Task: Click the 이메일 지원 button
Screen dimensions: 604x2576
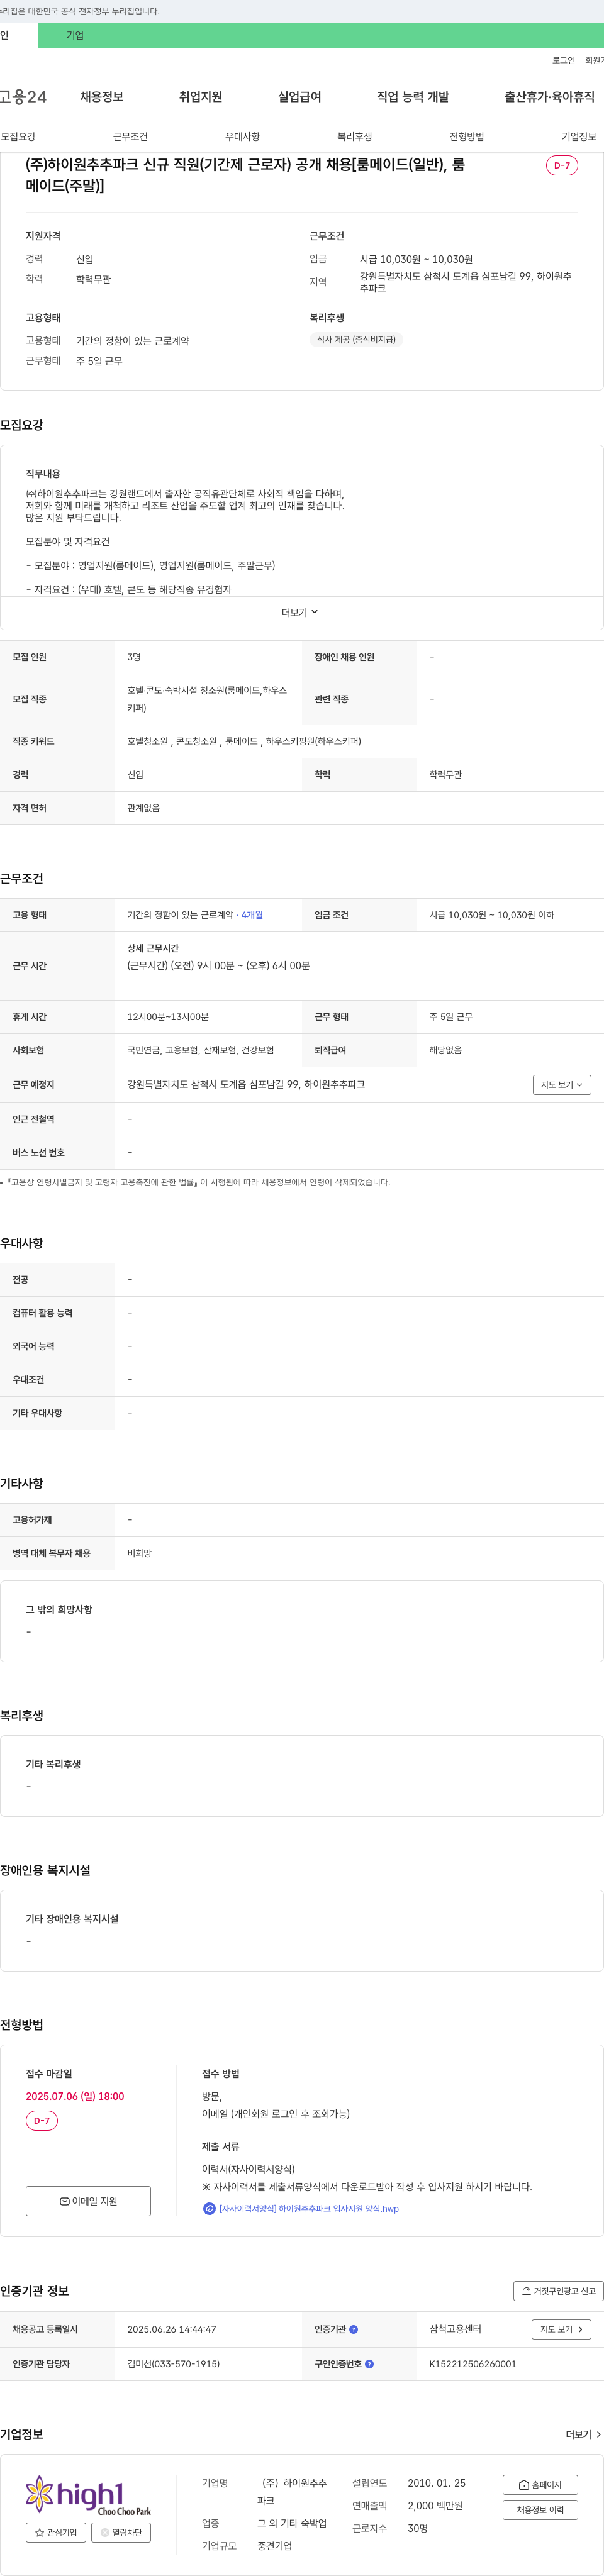Action: click(88, 2200)
